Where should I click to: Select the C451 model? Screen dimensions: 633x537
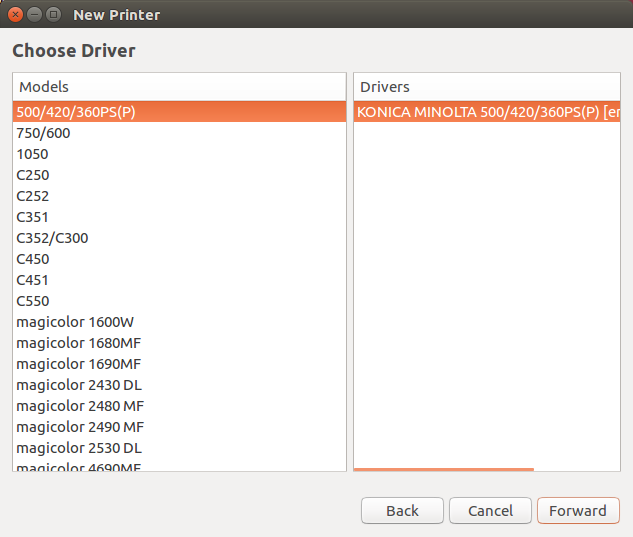[179, 280]
